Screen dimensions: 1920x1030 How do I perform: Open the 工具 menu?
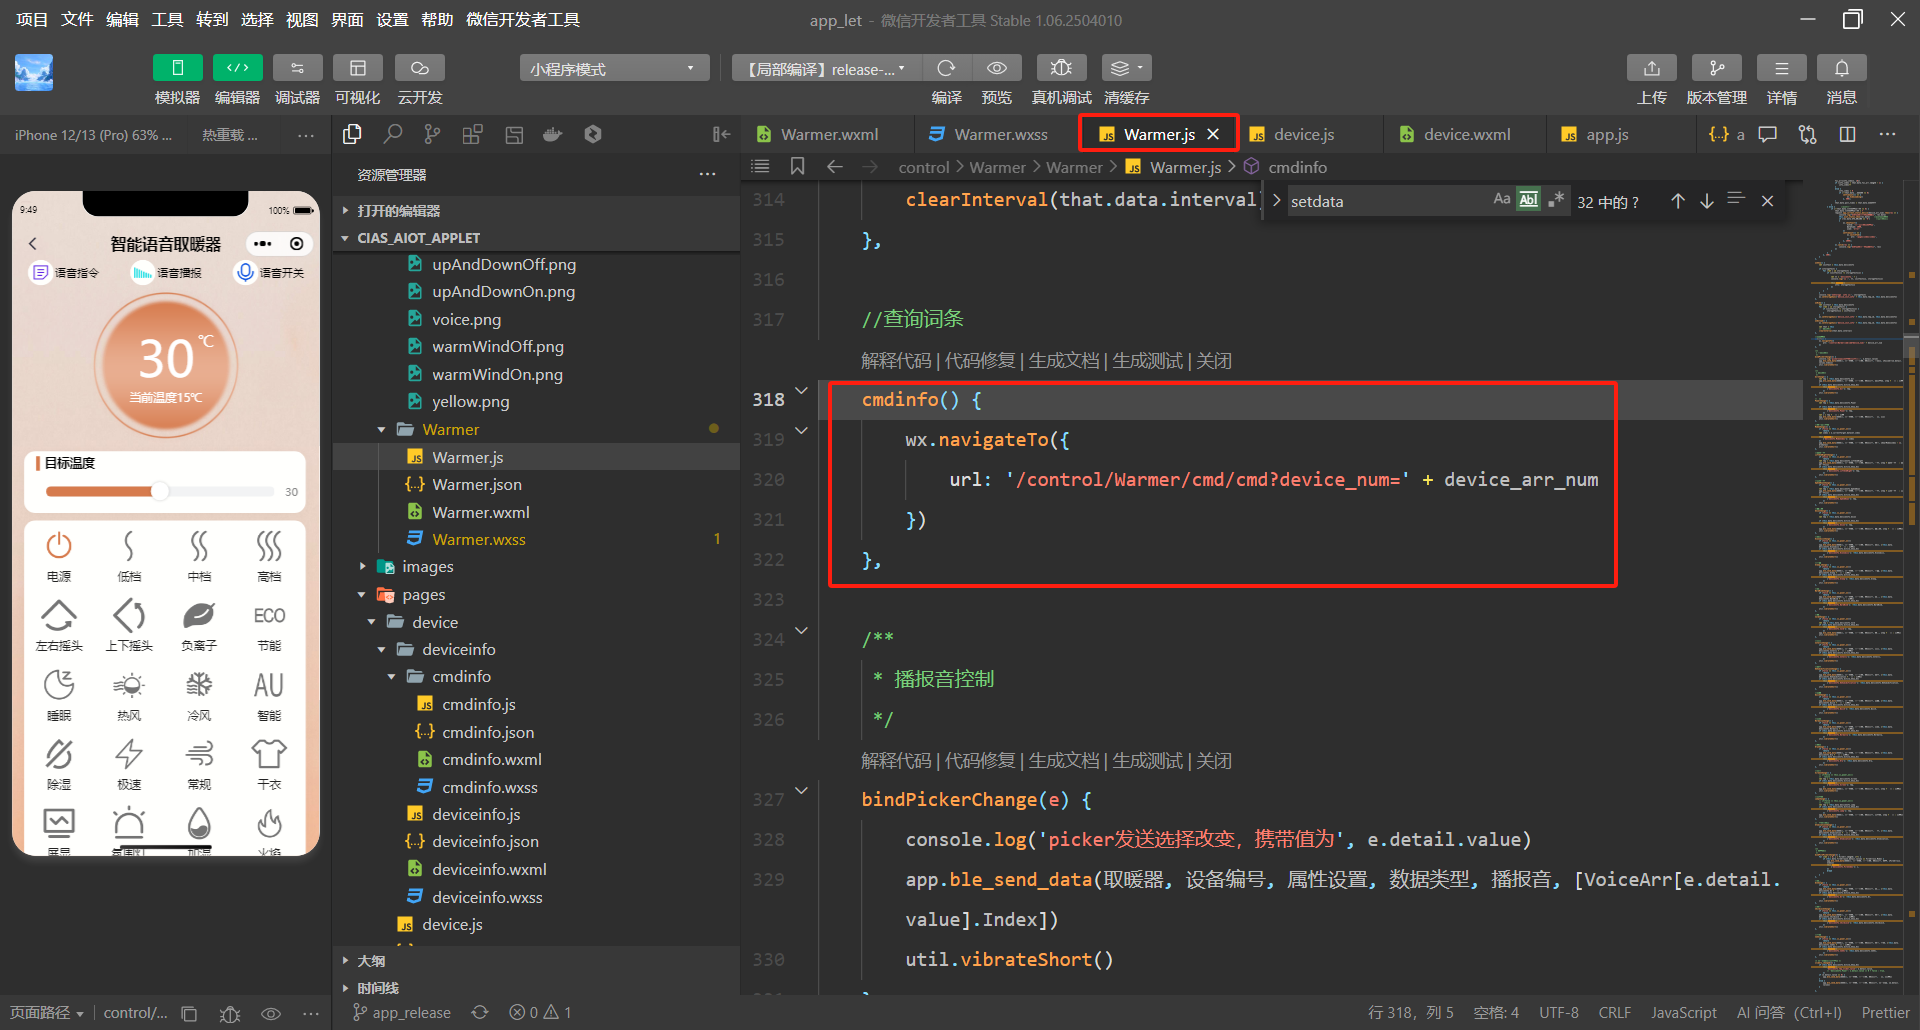[167, 20]
